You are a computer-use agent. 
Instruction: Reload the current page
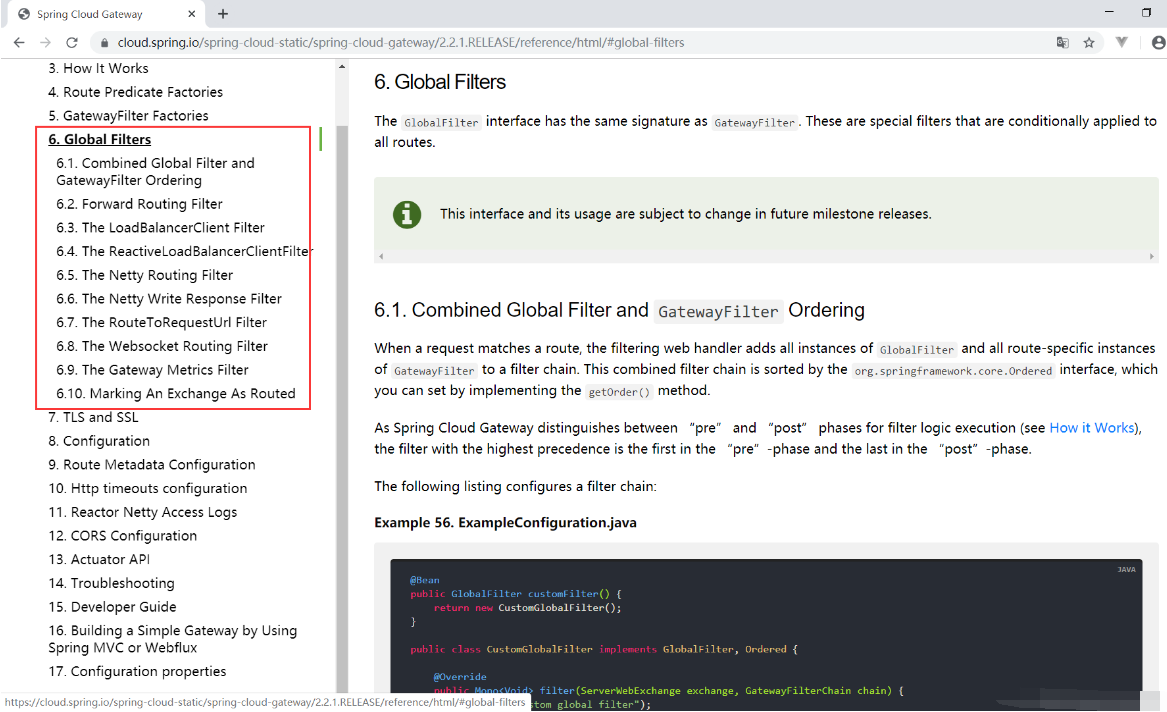point(72,43)
